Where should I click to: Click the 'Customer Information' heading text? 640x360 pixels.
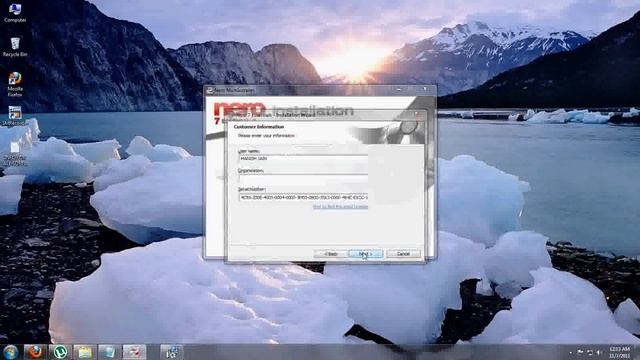(x=259, y=127)
